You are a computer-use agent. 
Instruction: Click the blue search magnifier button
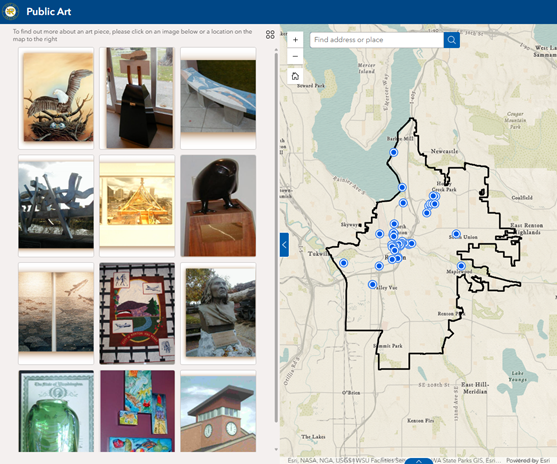pos(451,40)
